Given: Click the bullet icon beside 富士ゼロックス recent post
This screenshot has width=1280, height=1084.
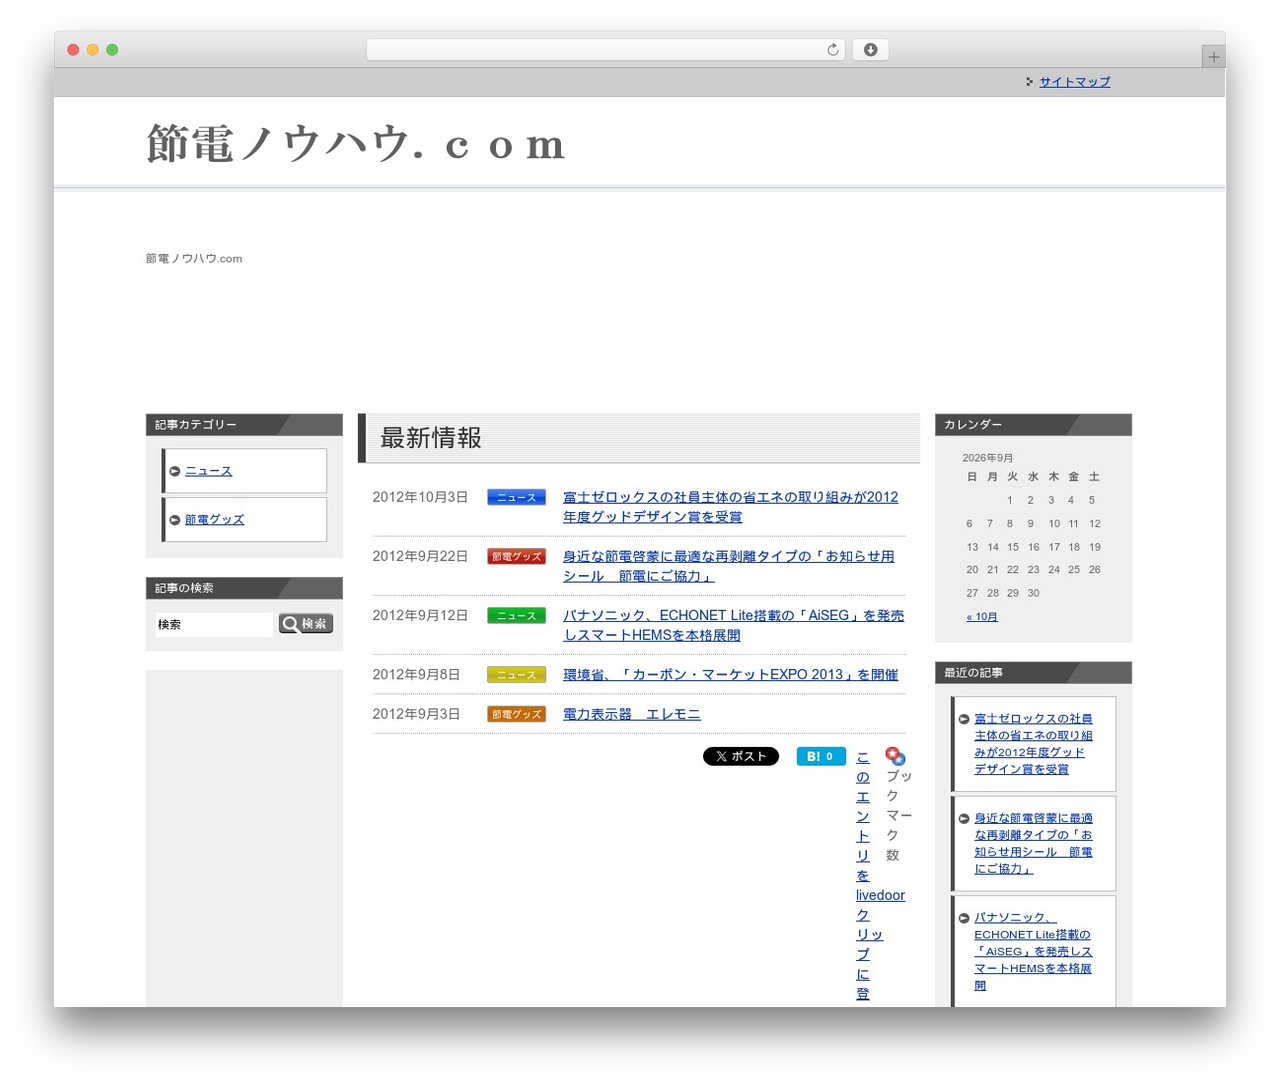Looking at the screenshot, I should point(964,719).
